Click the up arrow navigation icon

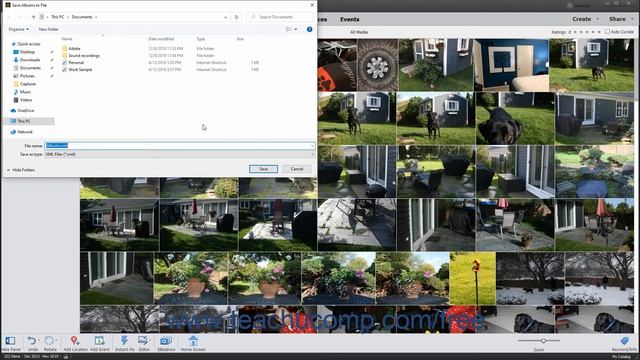pyautogui.click(x=33, y=17)
